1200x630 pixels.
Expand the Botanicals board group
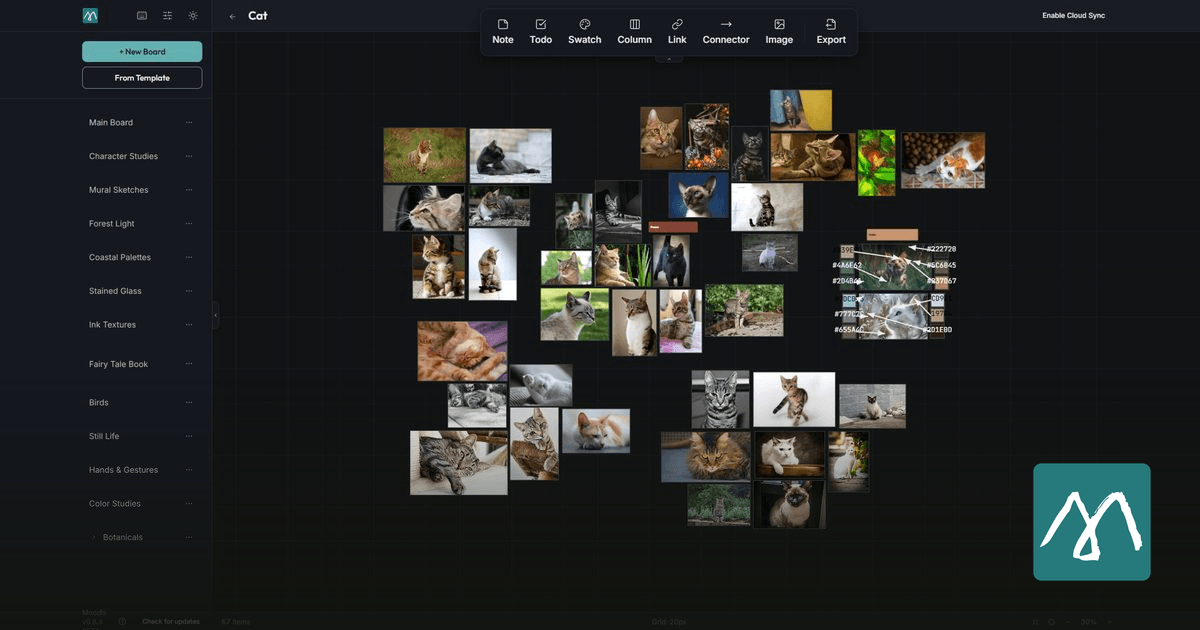pyautogui.click(x=94, y=538)
